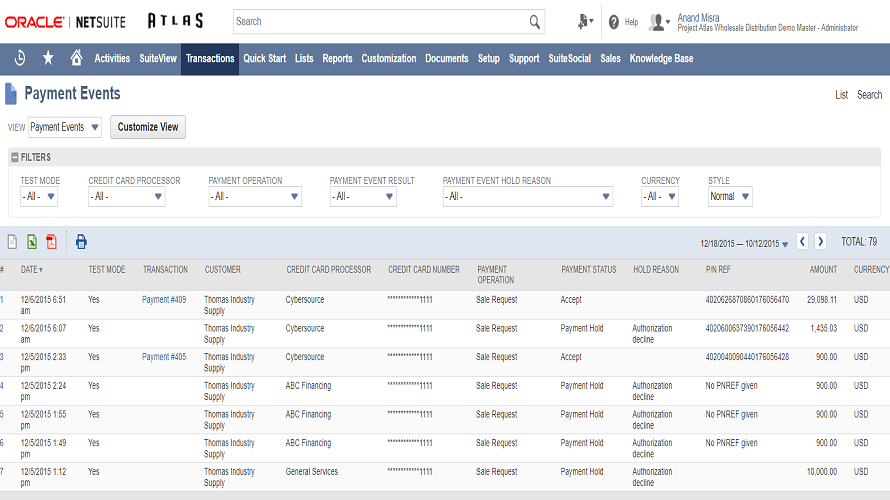The width and height of the screenshot is (890, 500).
Task: Go to the Home house icon
Action: point(76,59)
